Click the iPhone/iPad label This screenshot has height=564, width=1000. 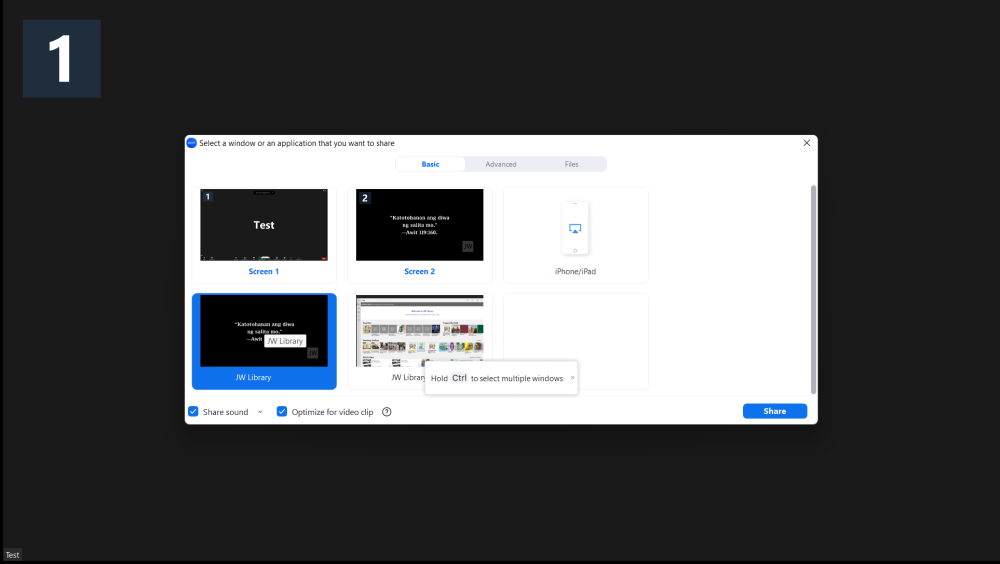pos(575,271)
